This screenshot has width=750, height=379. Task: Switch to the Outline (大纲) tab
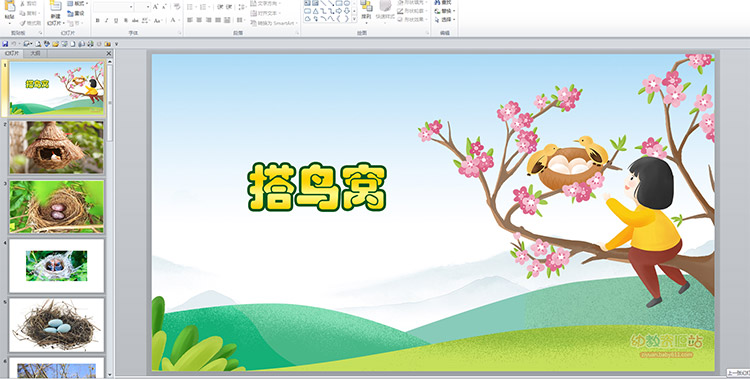(x=35, y=54)
